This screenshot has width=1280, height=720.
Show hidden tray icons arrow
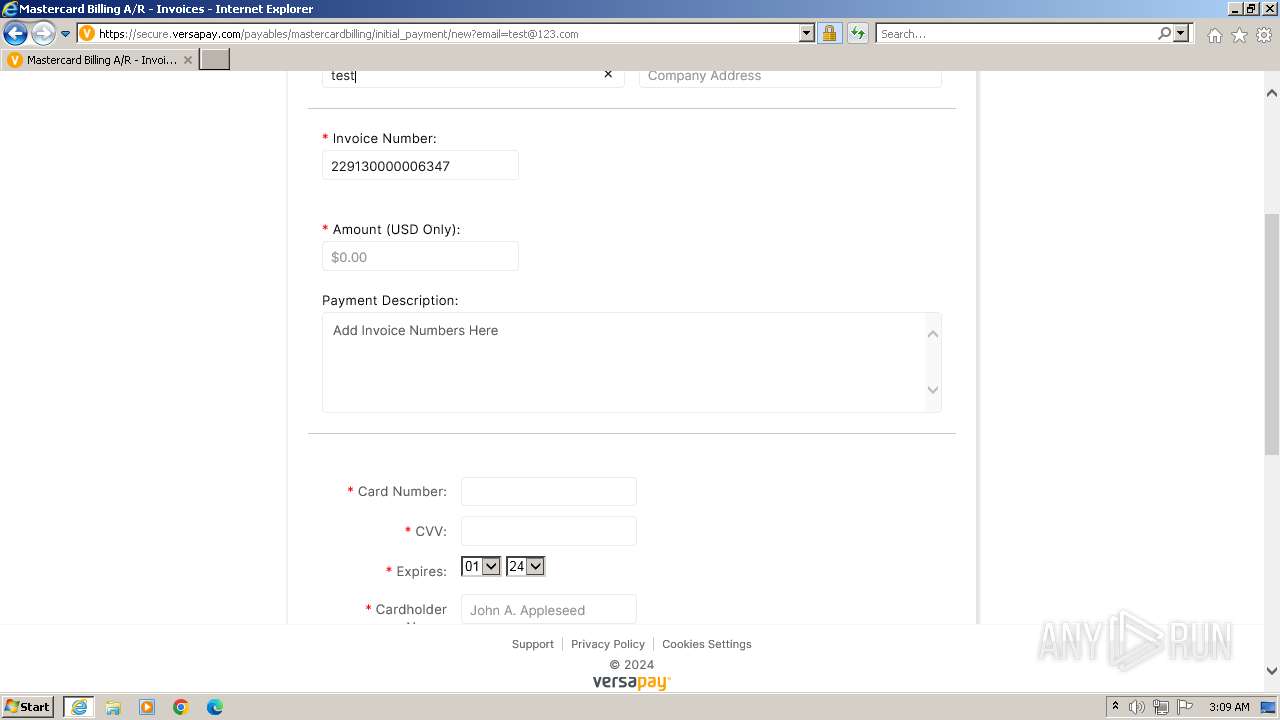click(x=1115, y=707)
